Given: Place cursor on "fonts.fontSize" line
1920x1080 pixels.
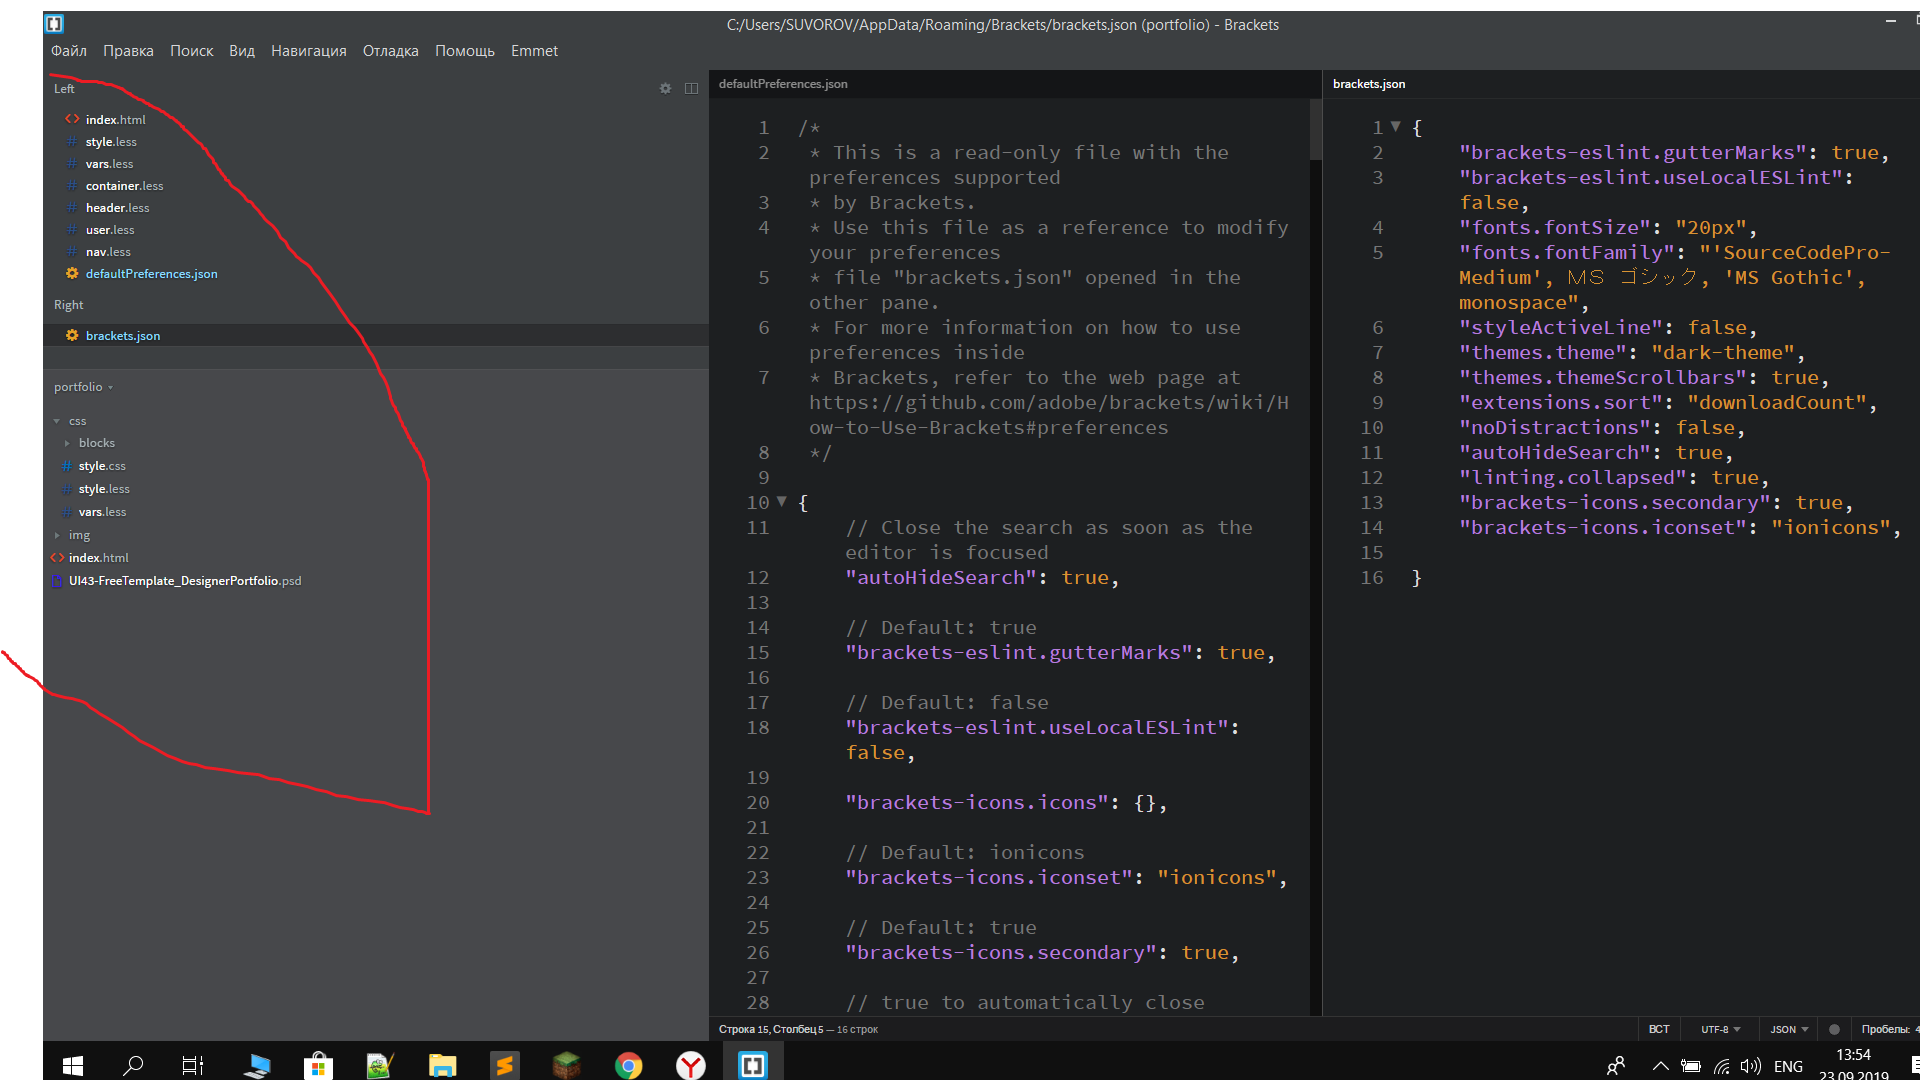Looking at the screenshot, I should pyautogui.click(x=1608, y=227).
